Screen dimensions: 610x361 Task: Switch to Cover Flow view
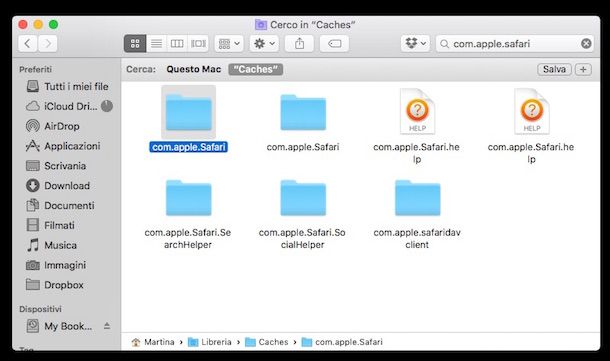coord(198,44)
